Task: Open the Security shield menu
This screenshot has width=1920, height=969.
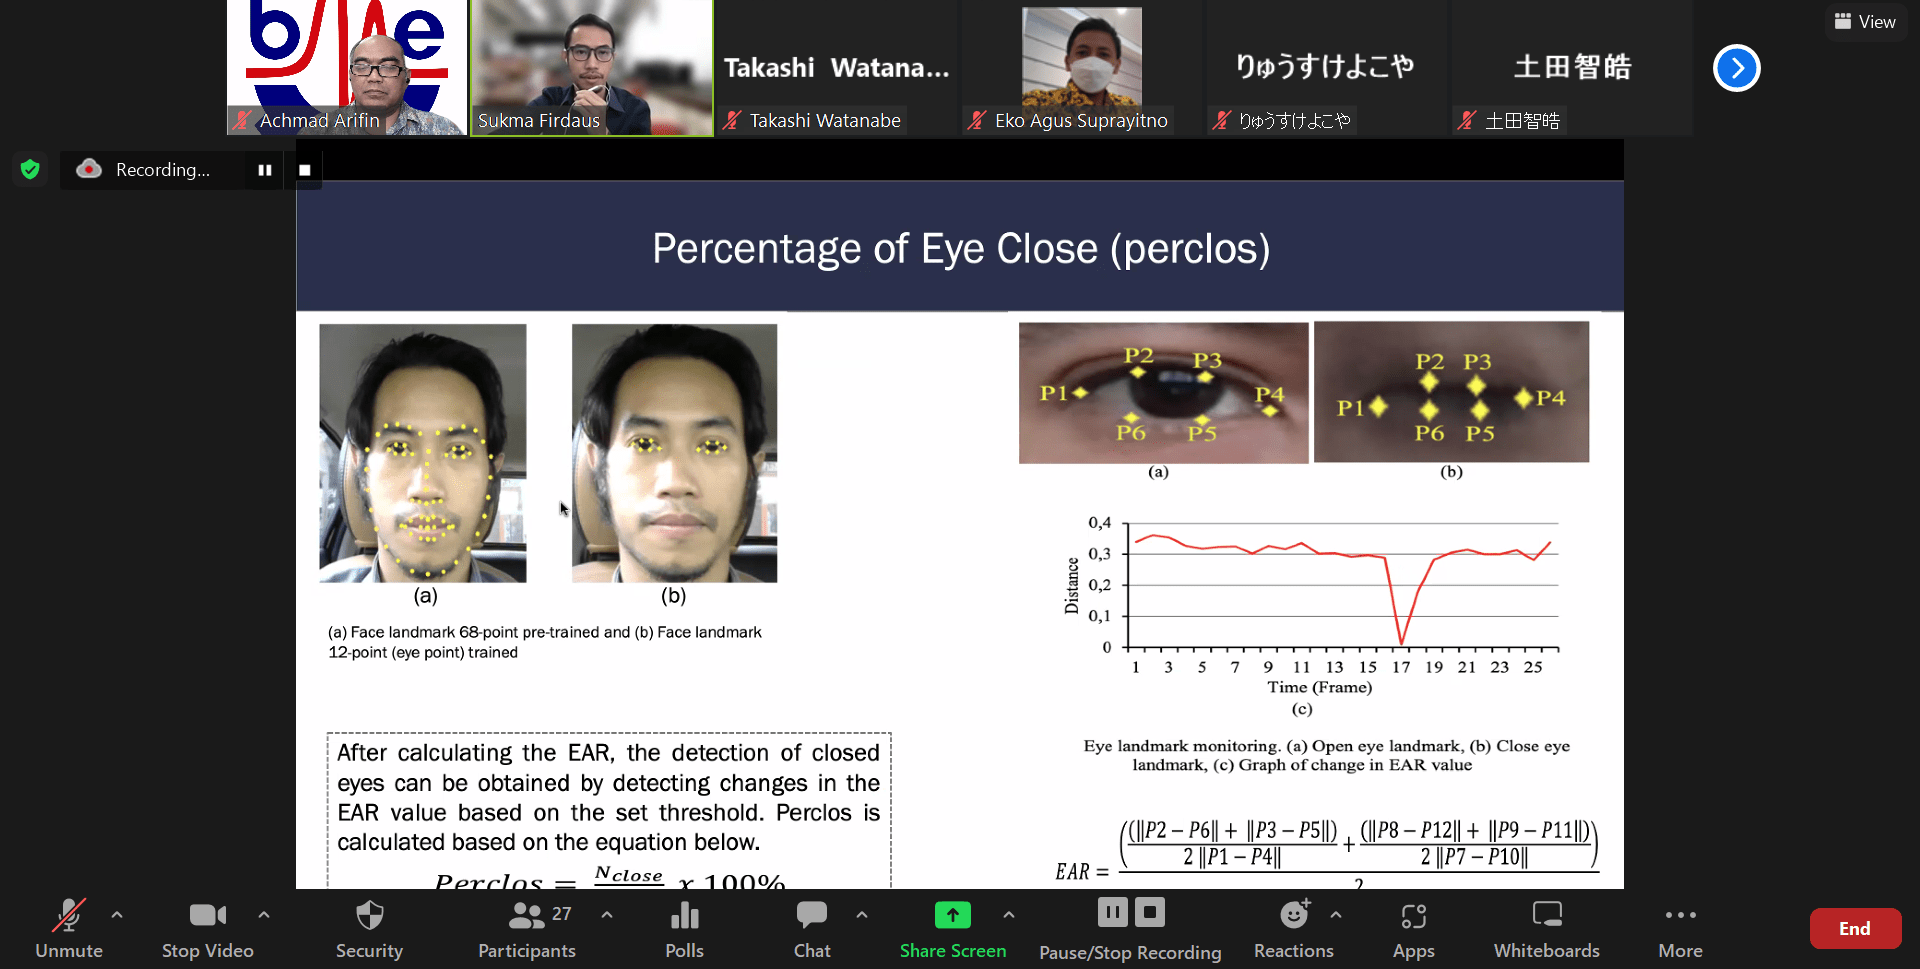Action: 369,929
